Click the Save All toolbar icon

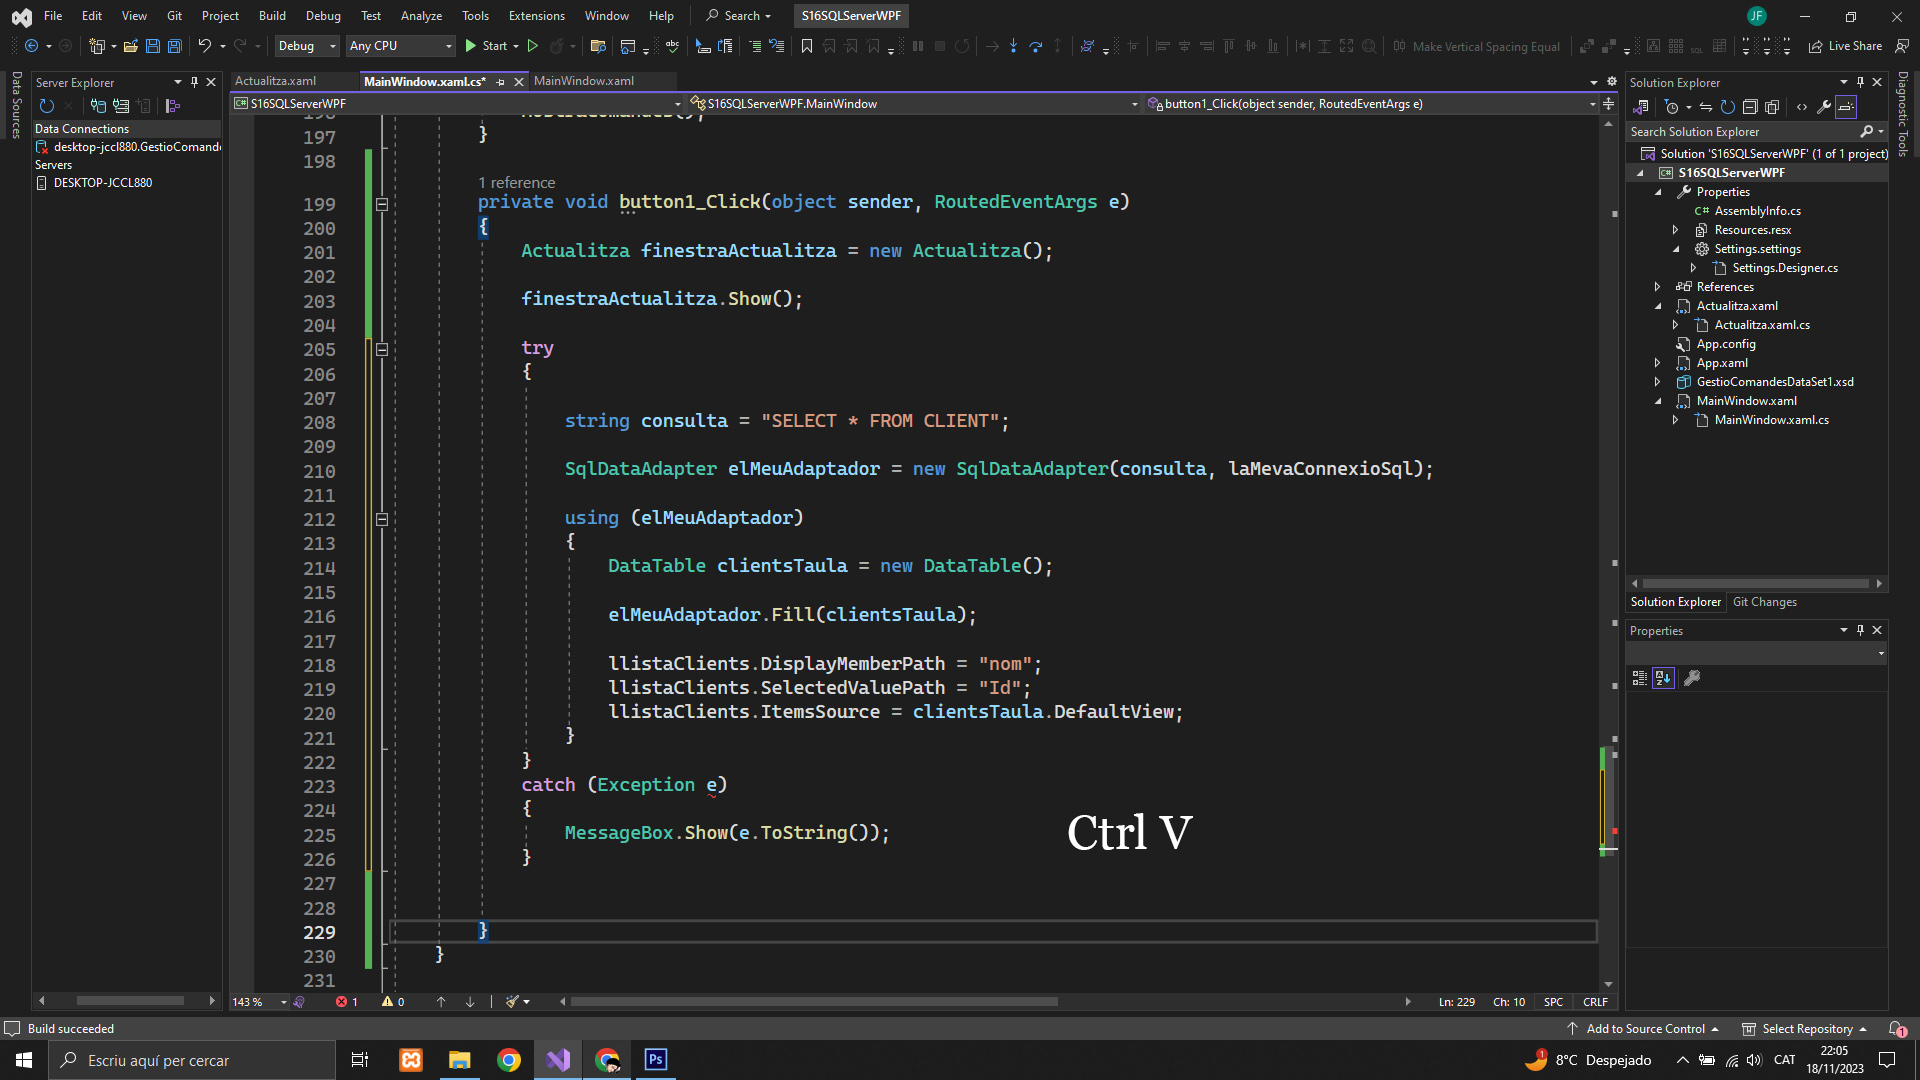[x=175, y=46]
